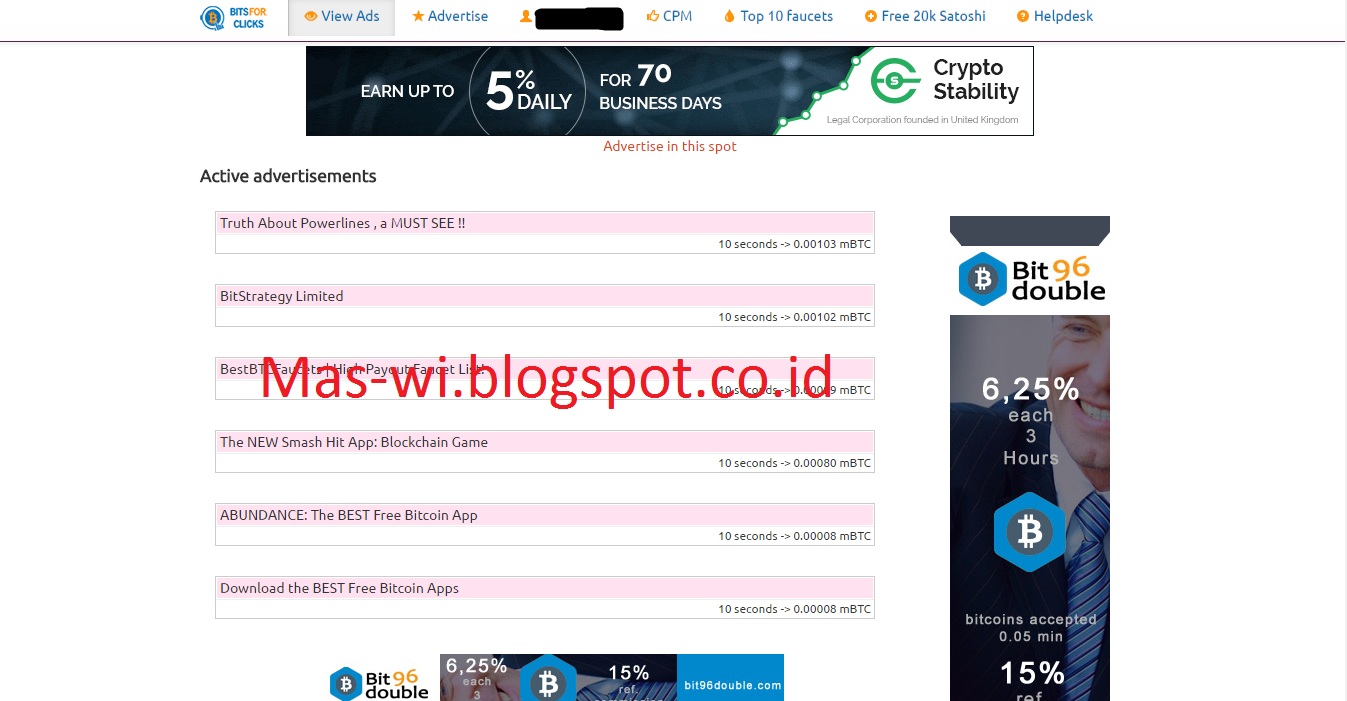
Task: Click '10 seconds -> 0.00103 mBTC' text
Action: pos(794,244)
